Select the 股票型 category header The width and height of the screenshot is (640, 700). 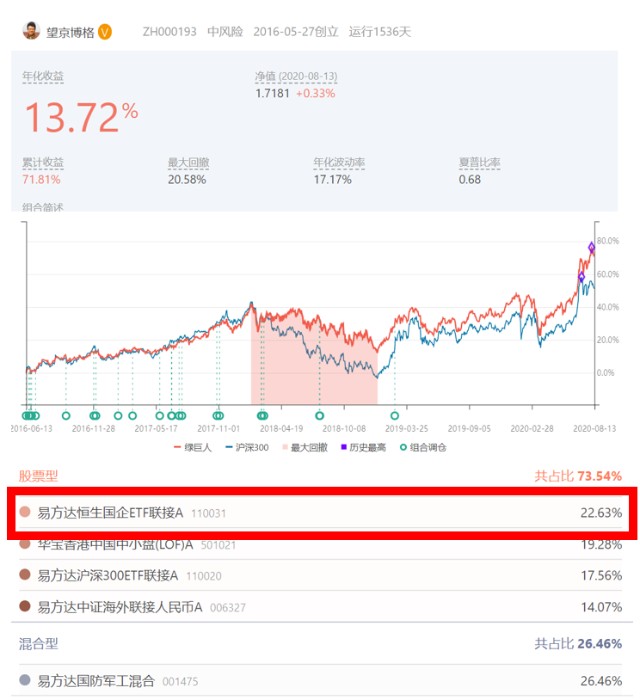click(x=39, y=476)
